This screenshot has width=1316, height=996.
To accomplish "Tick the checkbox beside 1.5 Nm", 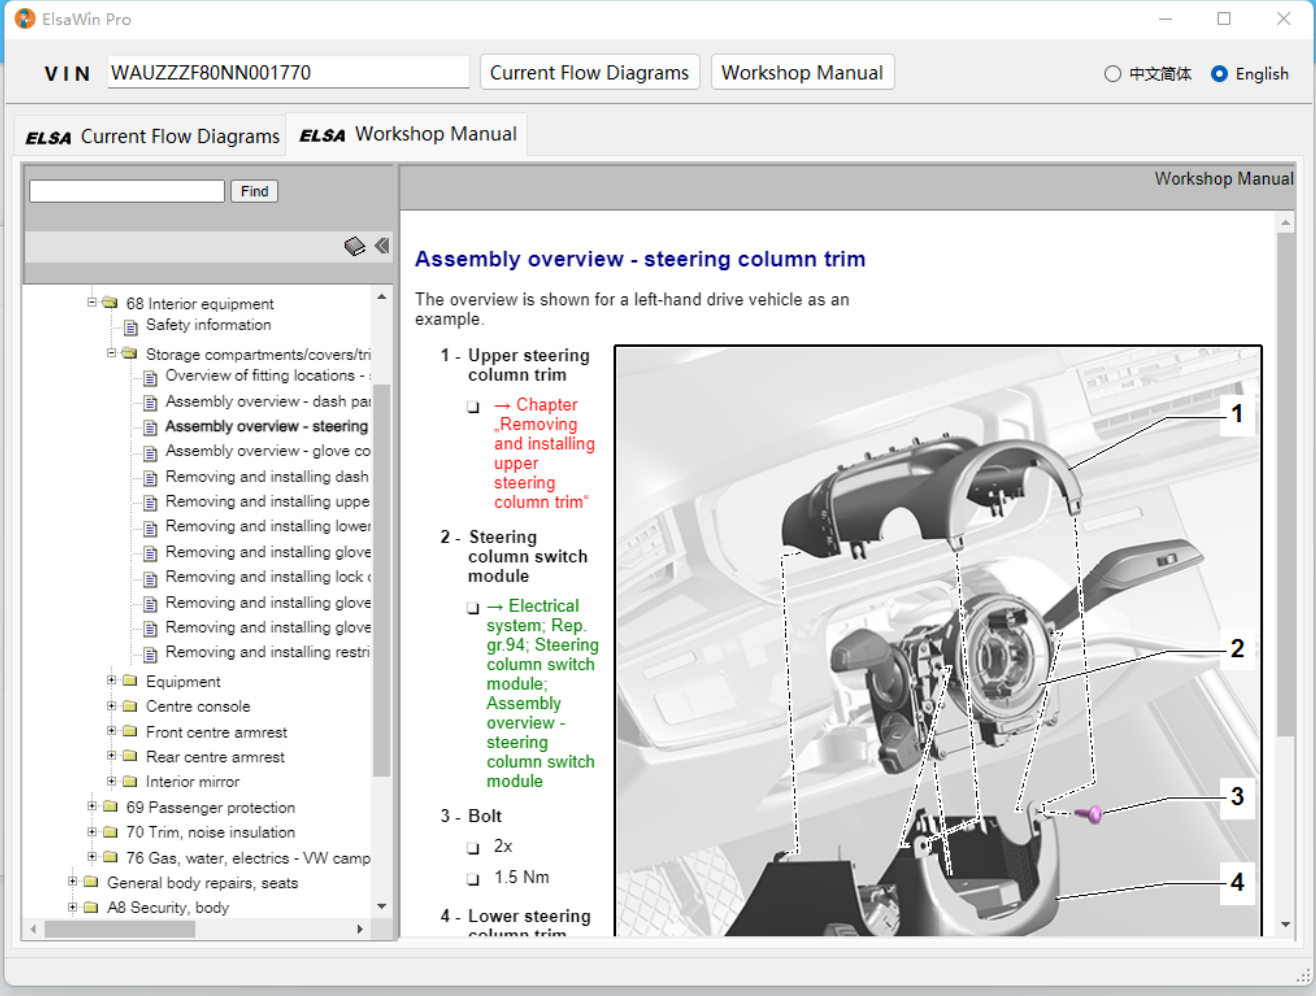I will click(x=473, y=880).
